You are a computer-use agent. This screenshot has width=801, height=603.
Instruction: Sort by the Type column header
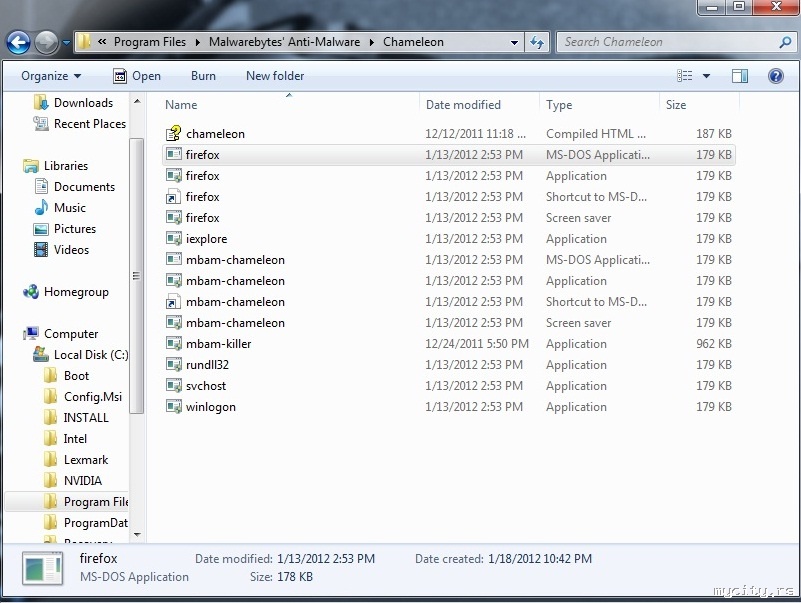[x=559, y=105]
